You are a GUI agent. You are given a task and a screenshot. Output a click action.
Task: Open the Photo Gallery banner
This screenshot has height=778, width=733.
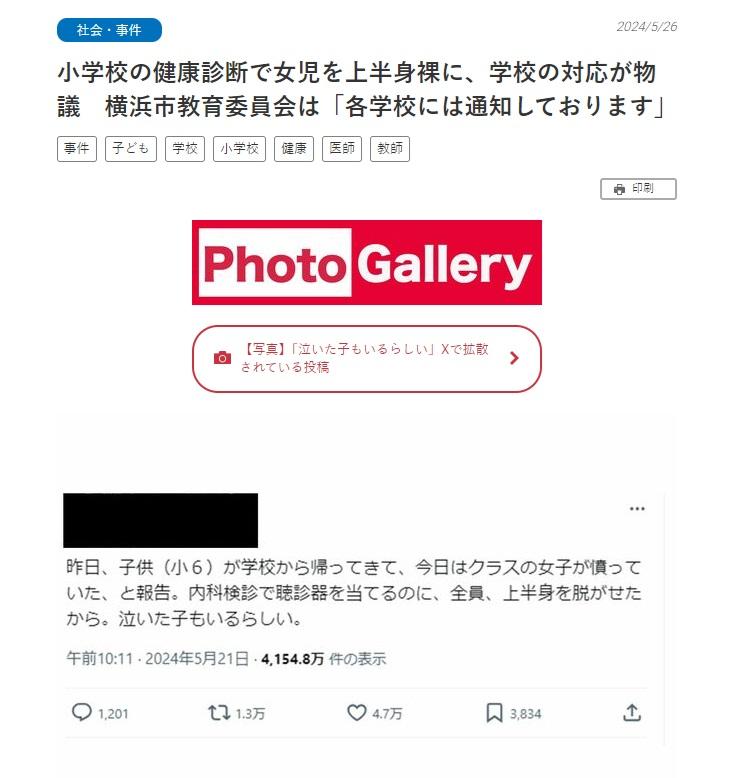click(367, 262)
